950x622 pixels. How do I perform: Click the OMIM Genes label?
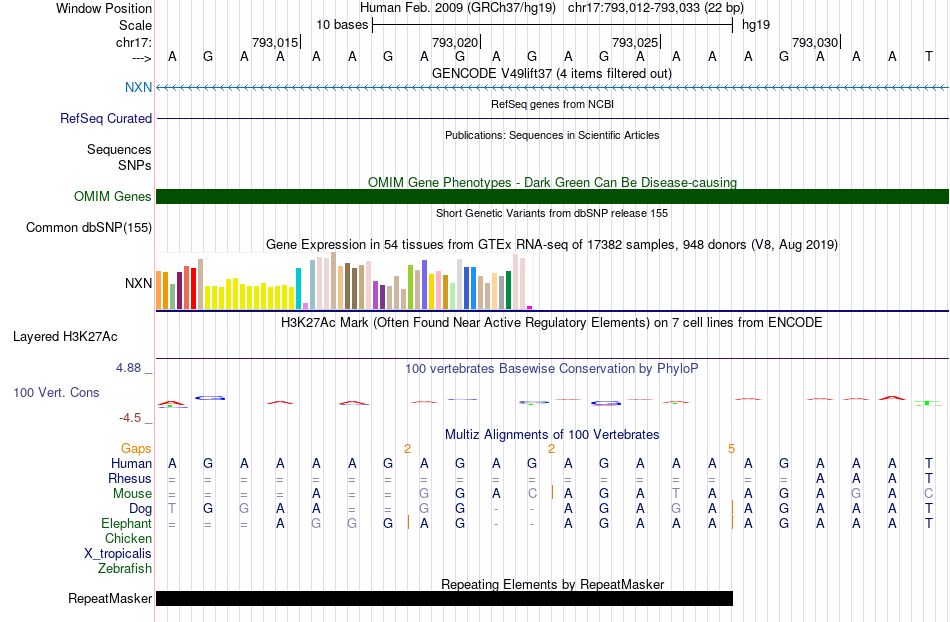point(112,196)
